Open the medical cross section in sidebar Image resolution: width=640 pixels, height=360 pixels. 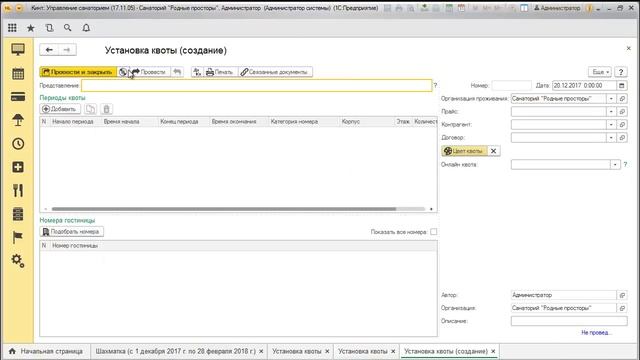pyautogui.click(x=18, y=167)
